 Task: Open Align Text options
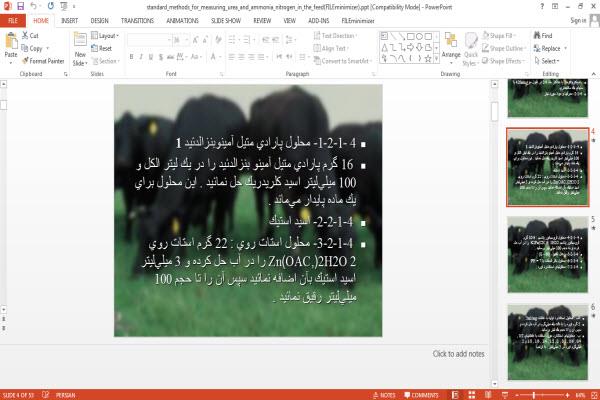click(x=331, y=48)
